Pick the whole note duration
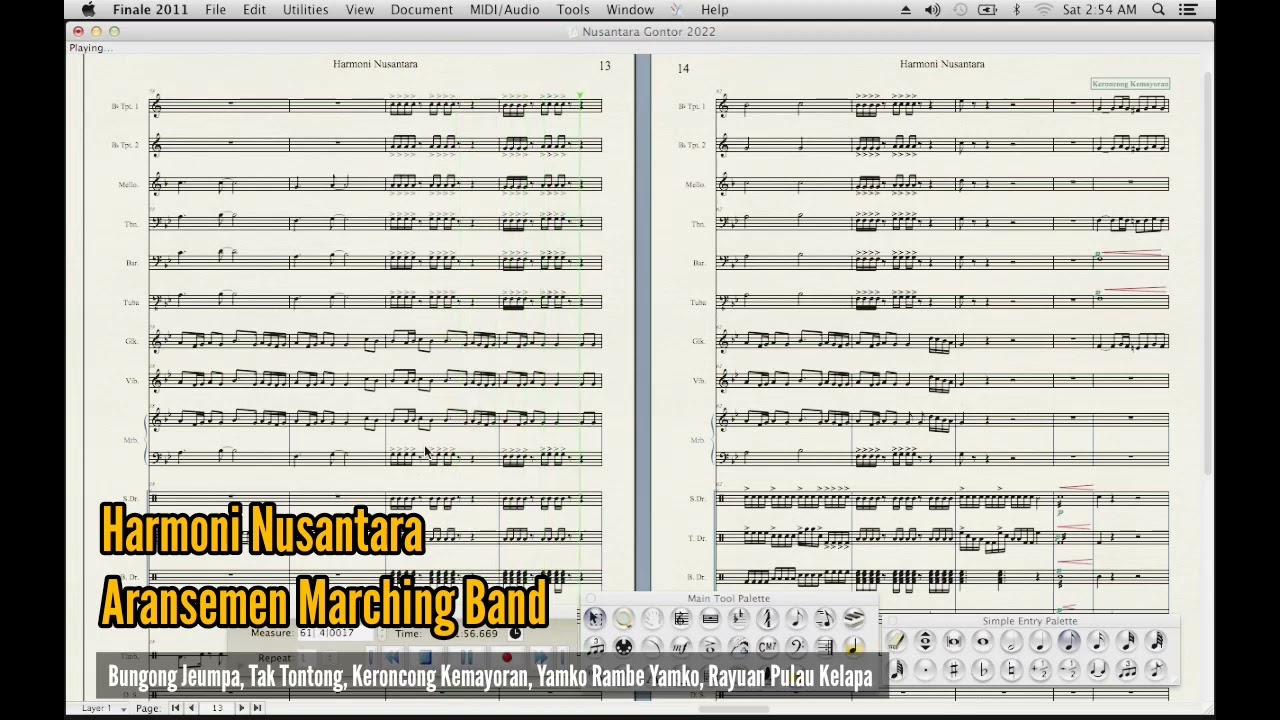Image resolution: width=1280 pixels, height=720 pixels. click(x=982, y=641)
